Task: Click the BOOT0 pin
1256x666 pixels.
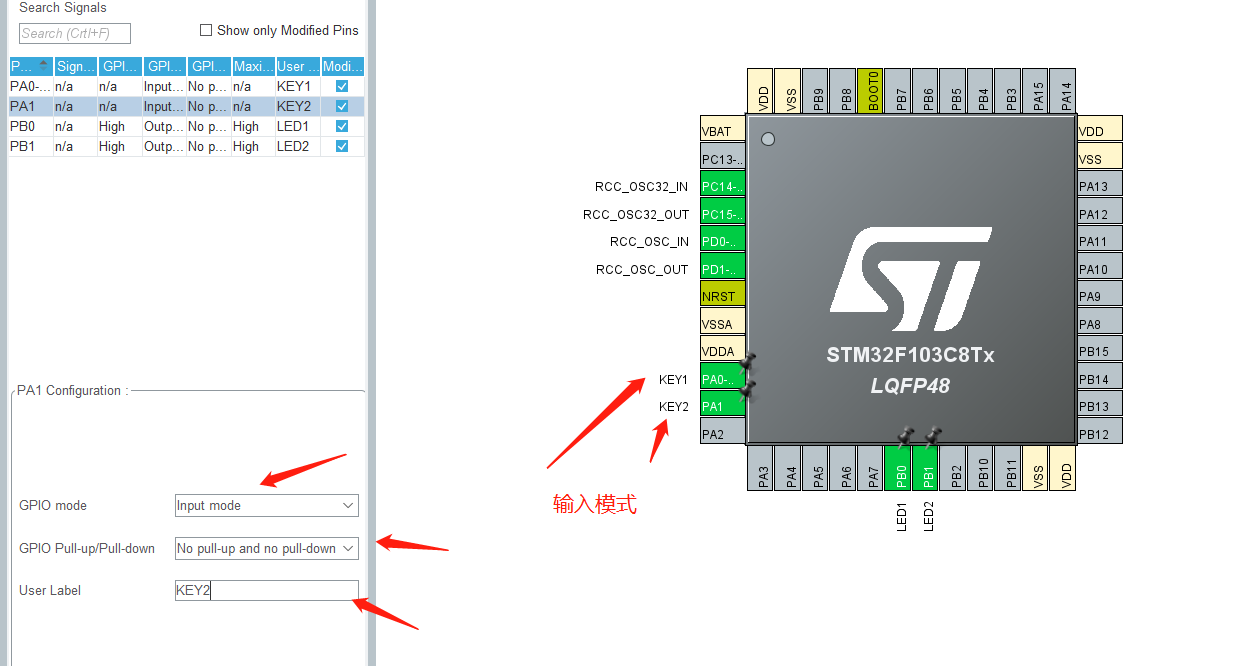Action: pyautogui.click(x=872, y=91)
